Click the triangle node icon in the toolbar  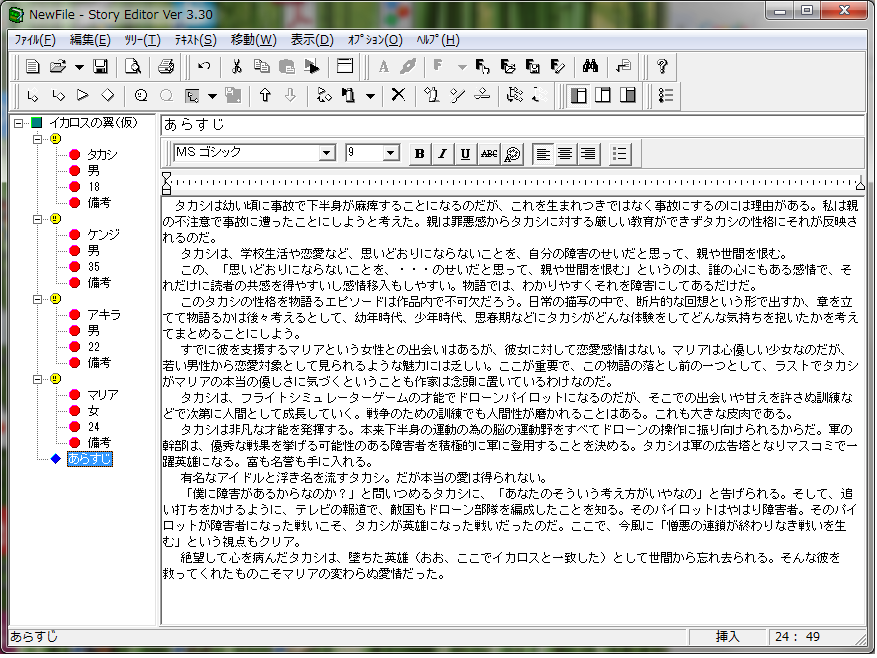(x=83, y=95)
